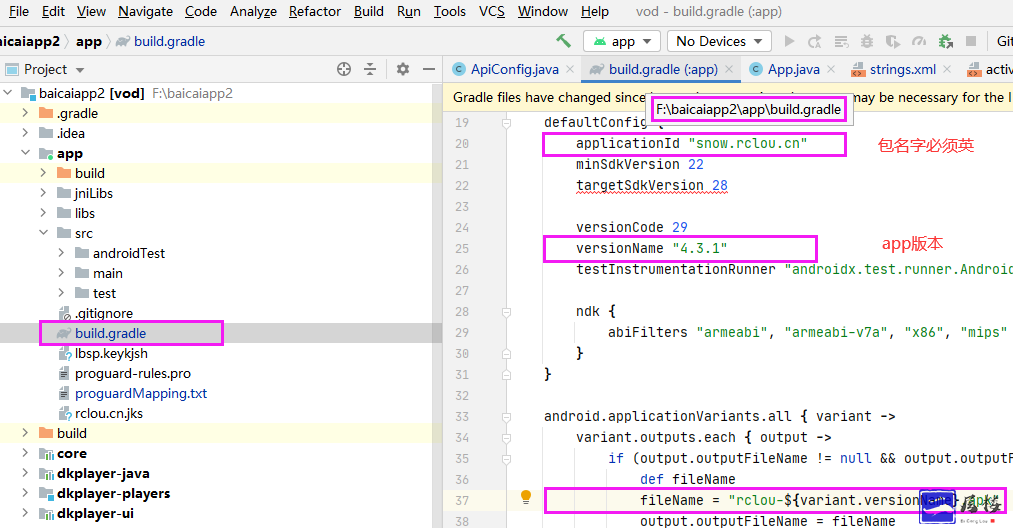Select proguard-rules.pro file
The height and width of the screenshot is (528, 1013).
[x=132, y=374]
